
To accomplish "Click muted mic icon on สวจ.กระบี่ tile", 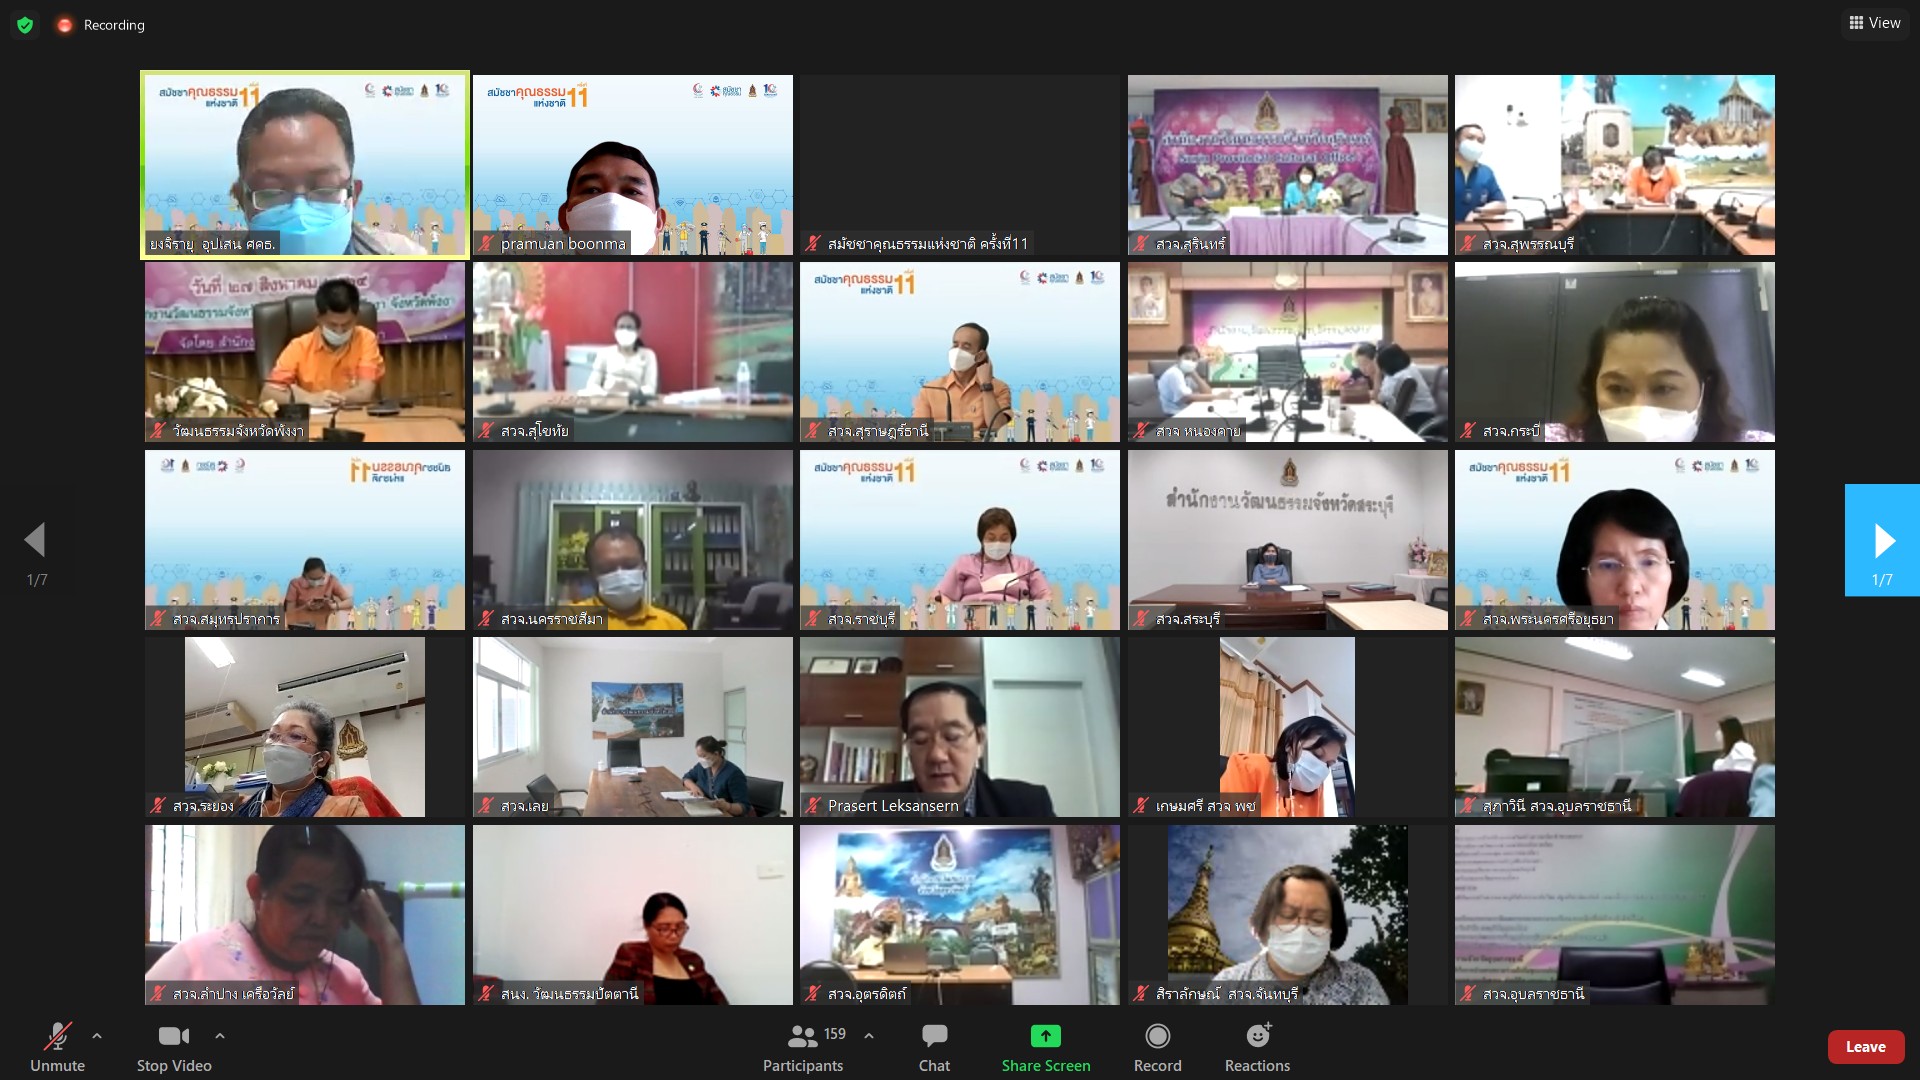I will [1468, 431].
